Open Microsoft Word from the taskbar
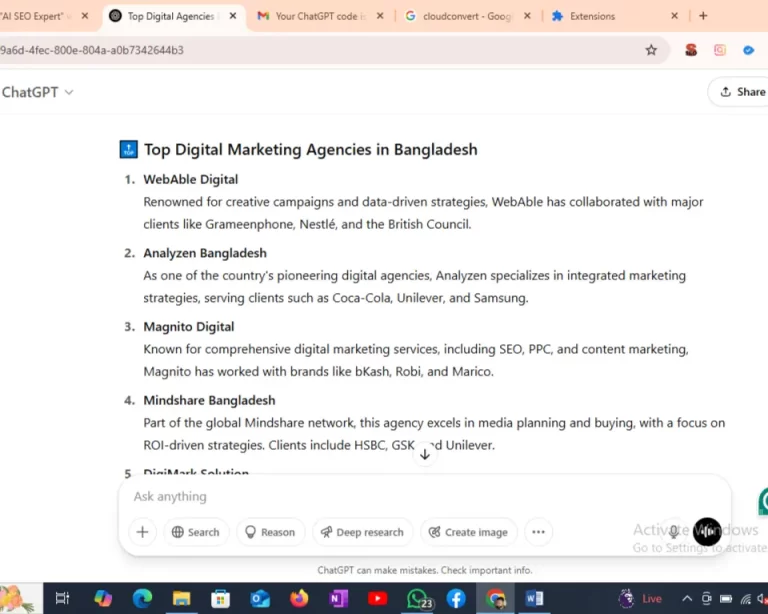 click(534, 598)
